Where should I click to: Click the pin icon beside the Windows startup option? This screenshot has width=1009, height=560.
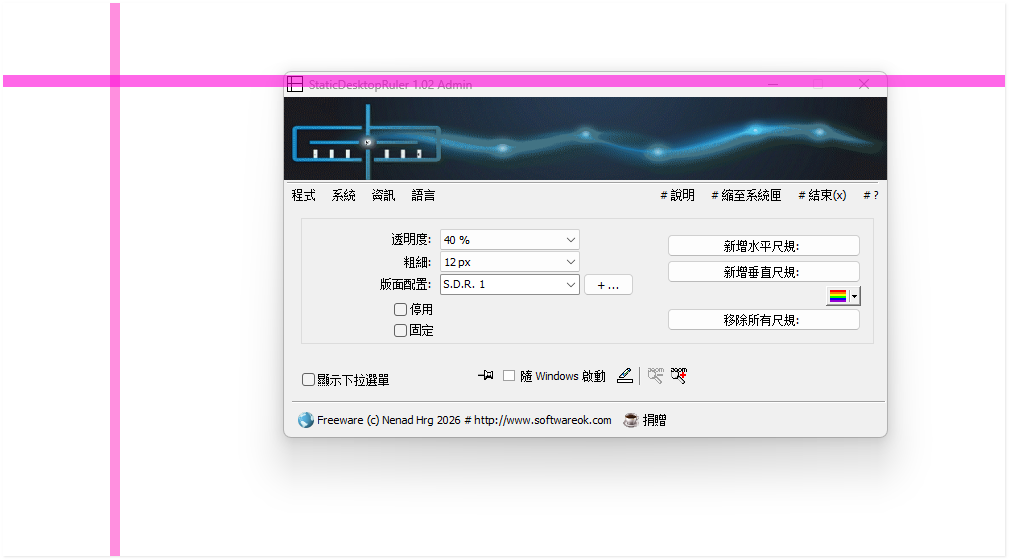[x=486, y=375]
